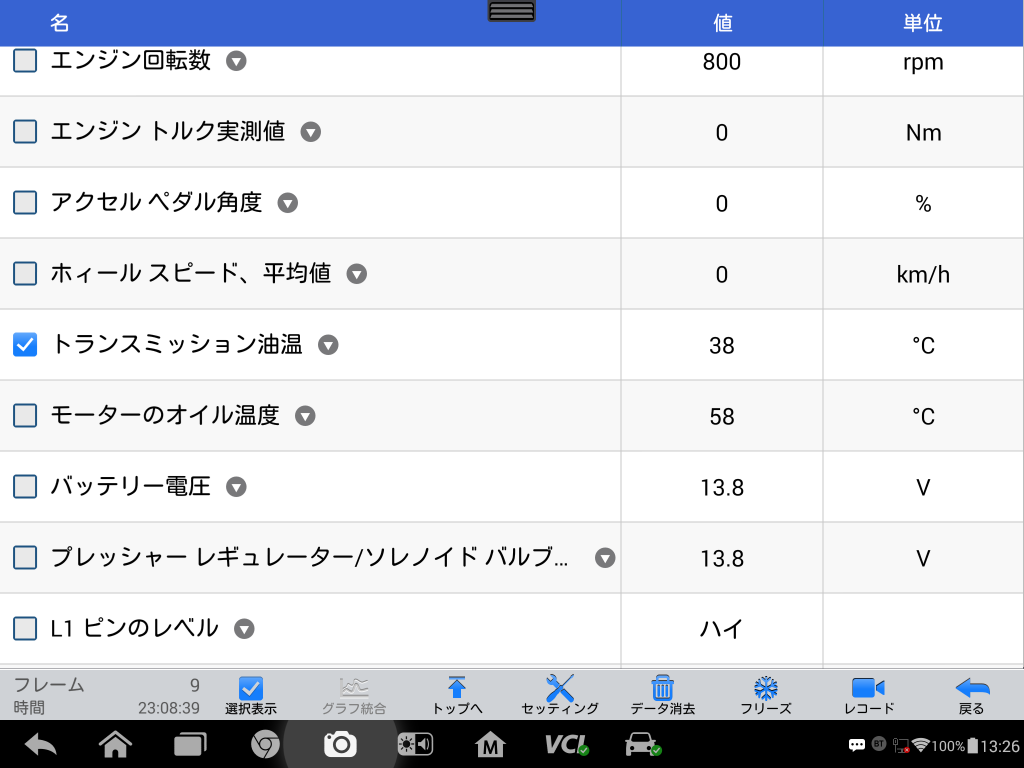Open セッティング wrench settings icon
1024x768 pixels.
point(560,689)
